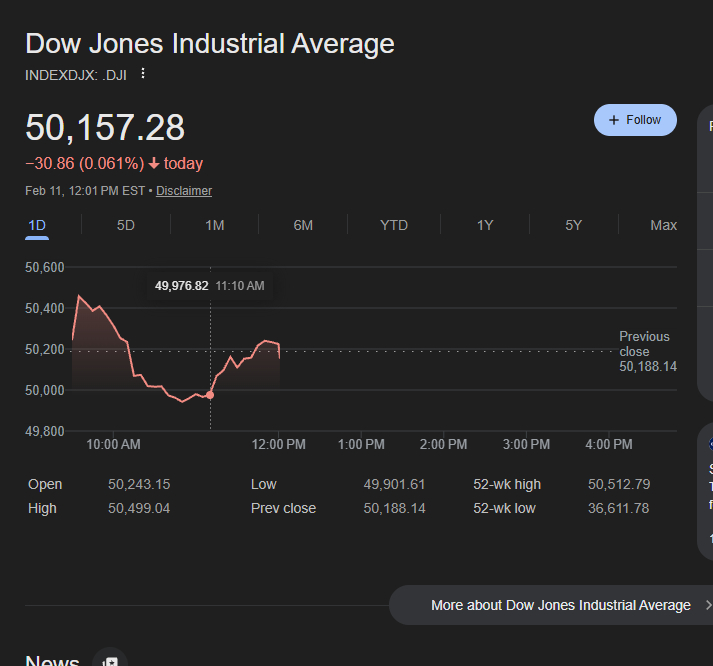Click the 49,976.82 chart tooltip
Image resolution: width=713 pixels, height=666 pixels.
(181, 286)
